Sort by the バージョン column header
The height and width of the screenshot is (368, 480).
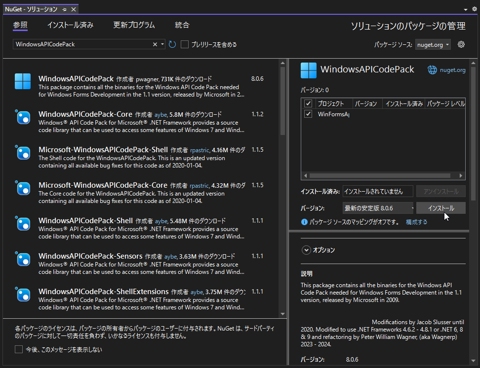coord(366,104)
